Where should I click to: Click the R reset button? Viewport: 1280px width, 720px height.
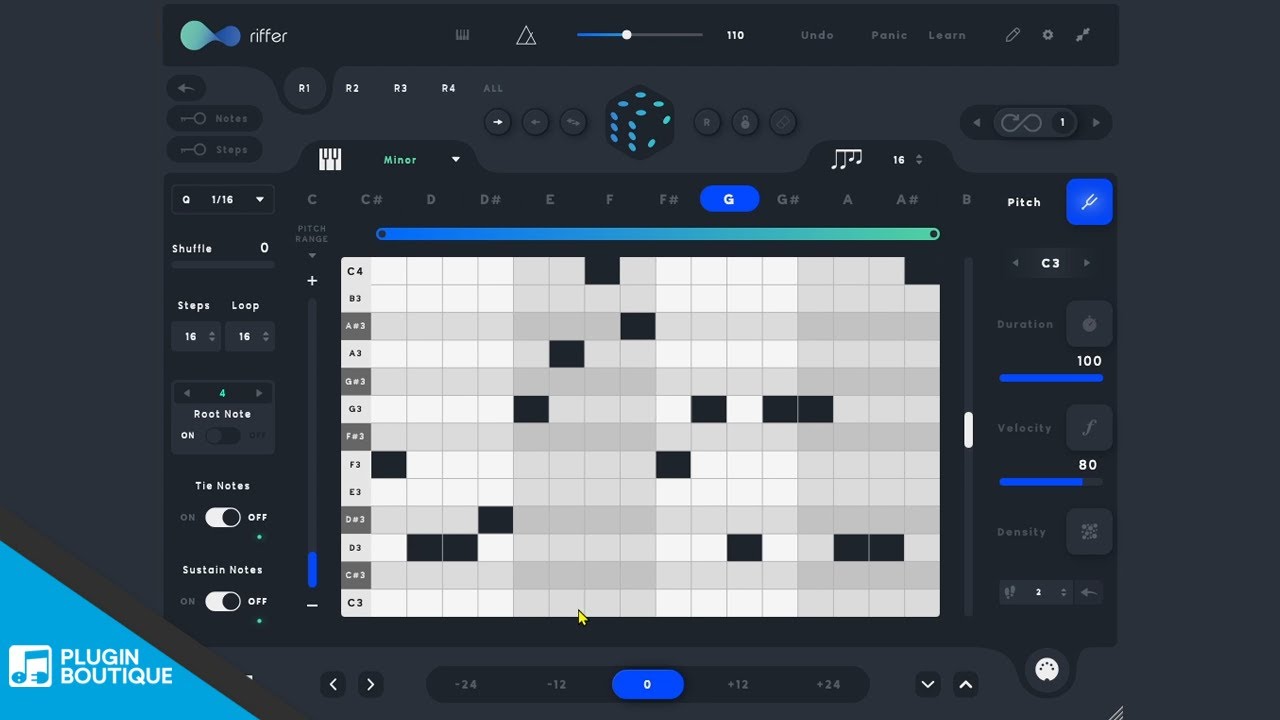click(707, 122)
